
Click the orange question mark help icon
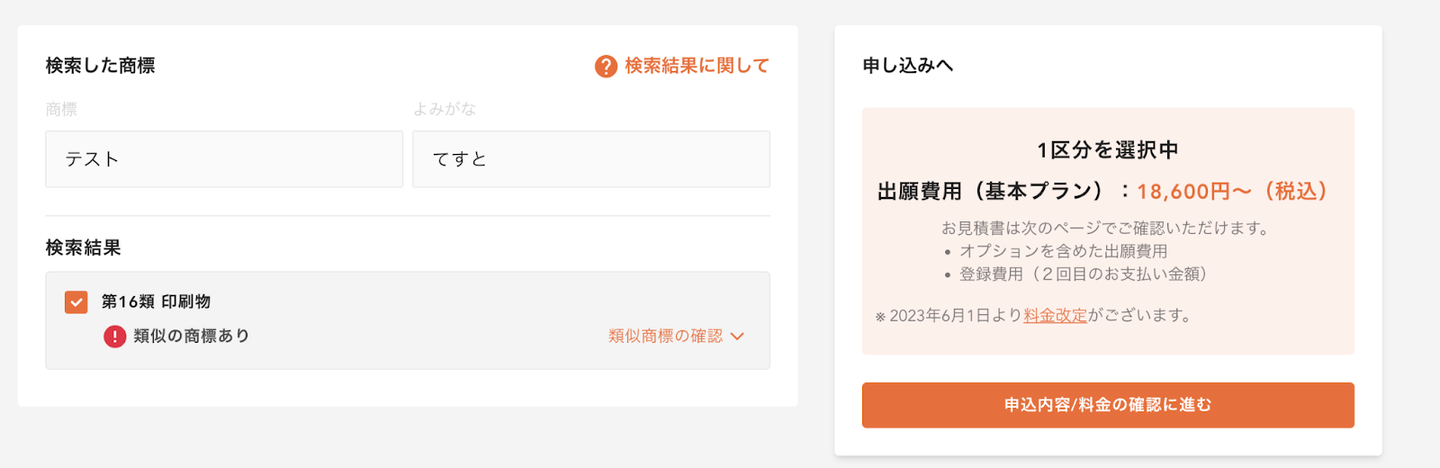(x=606, y=67)
